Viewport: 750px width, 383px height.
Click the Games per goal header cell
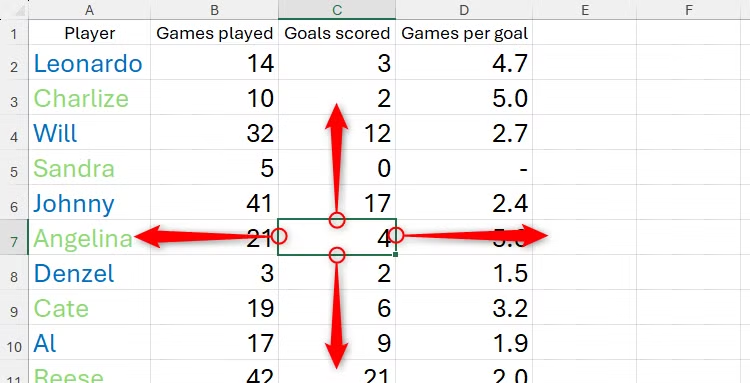click(x=464, y=33)
